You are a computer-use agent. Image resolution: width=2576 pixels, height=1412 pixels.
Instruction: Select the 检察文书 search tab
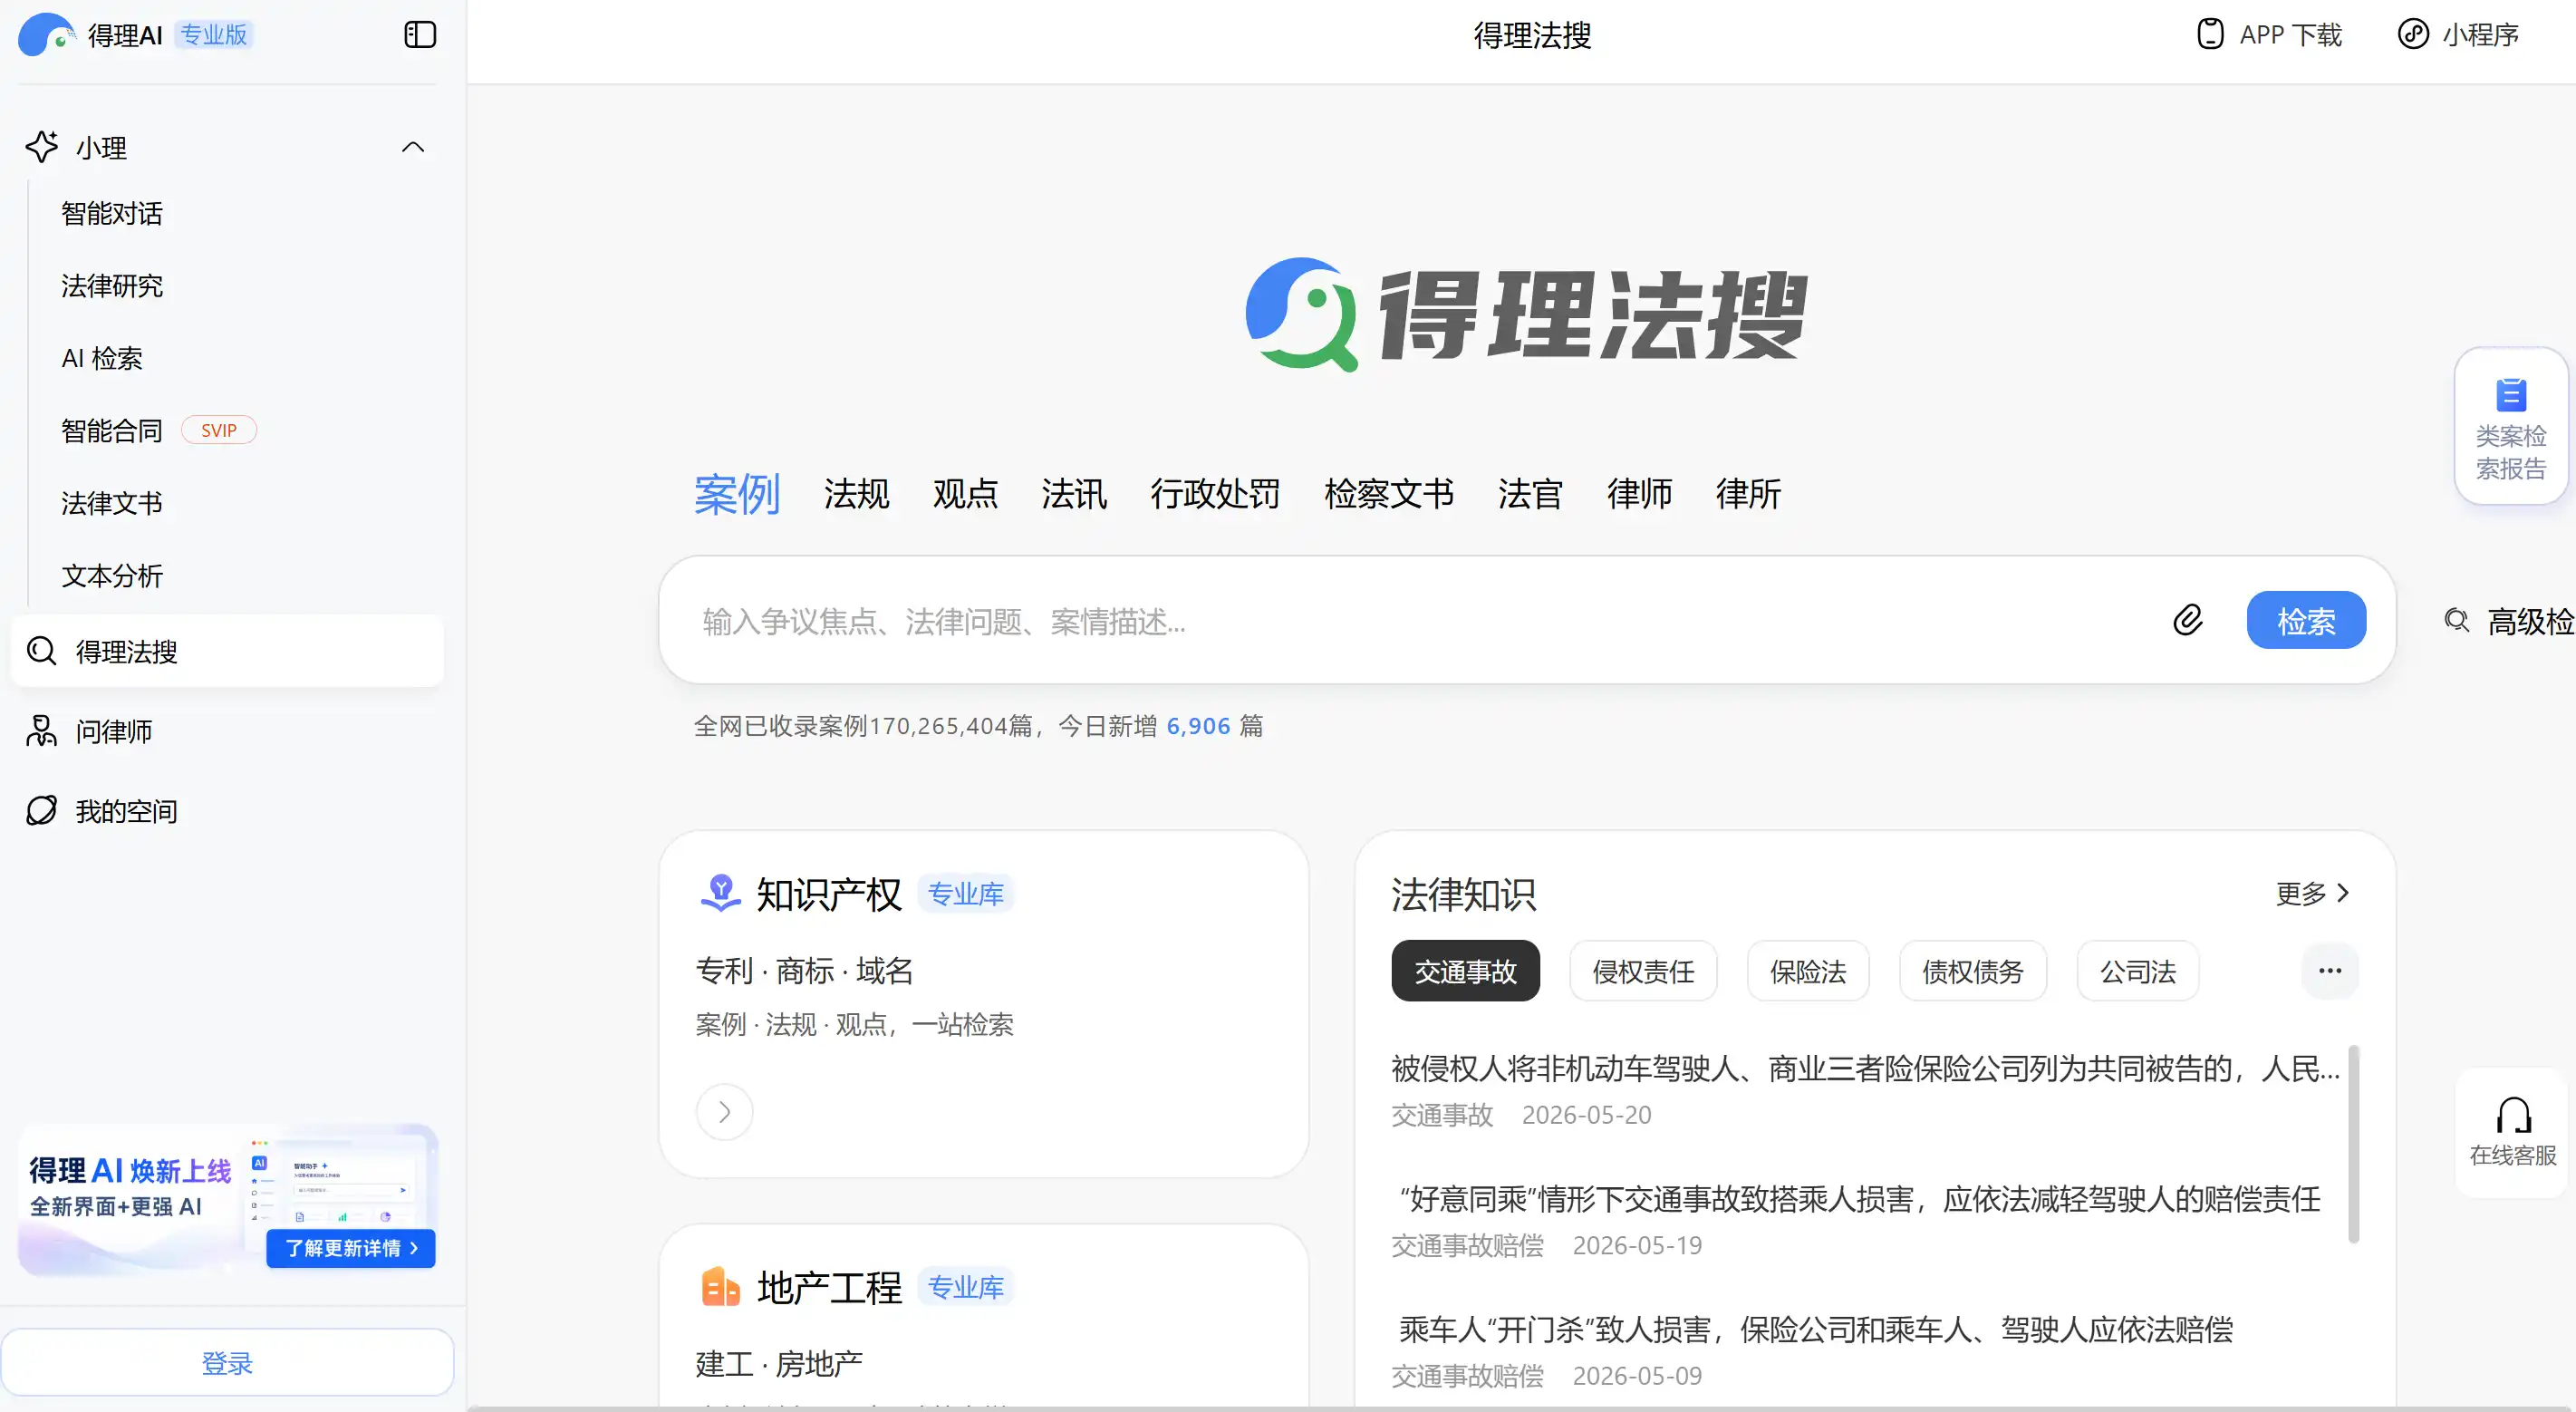tap(1389, 494)
